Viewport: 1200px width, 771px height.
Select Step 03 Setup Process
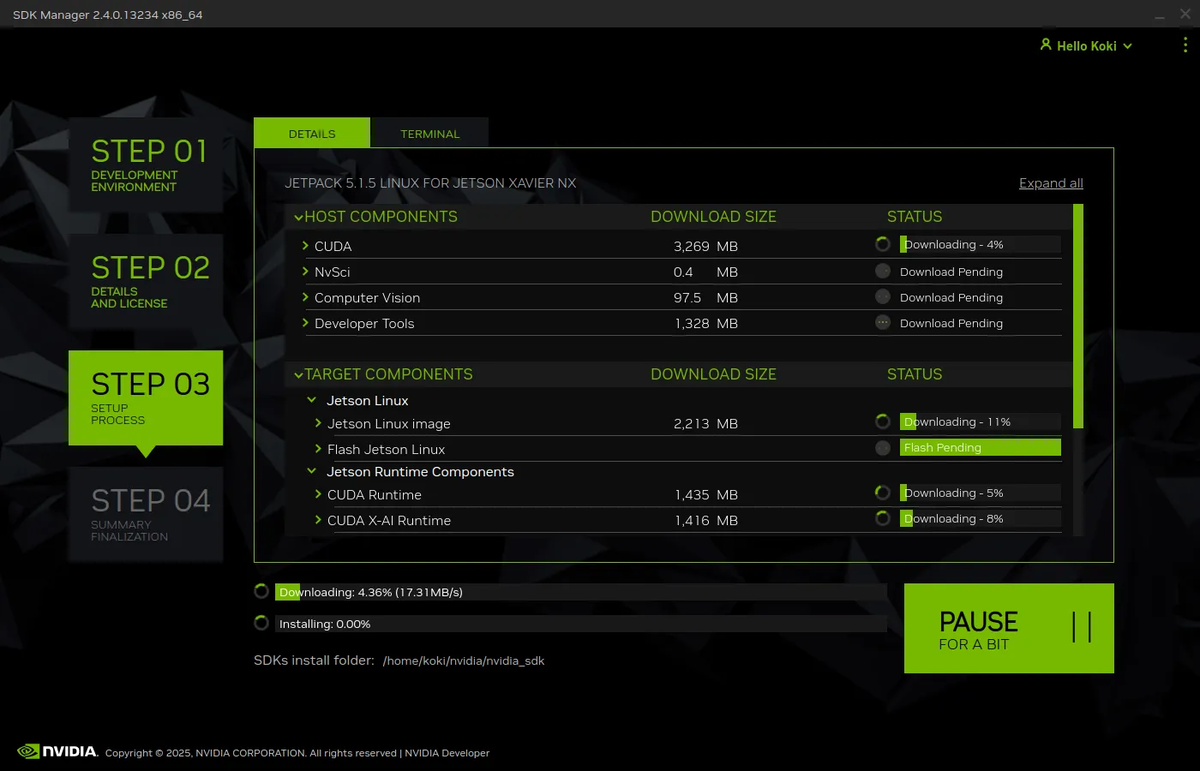[x=146, y=398]
